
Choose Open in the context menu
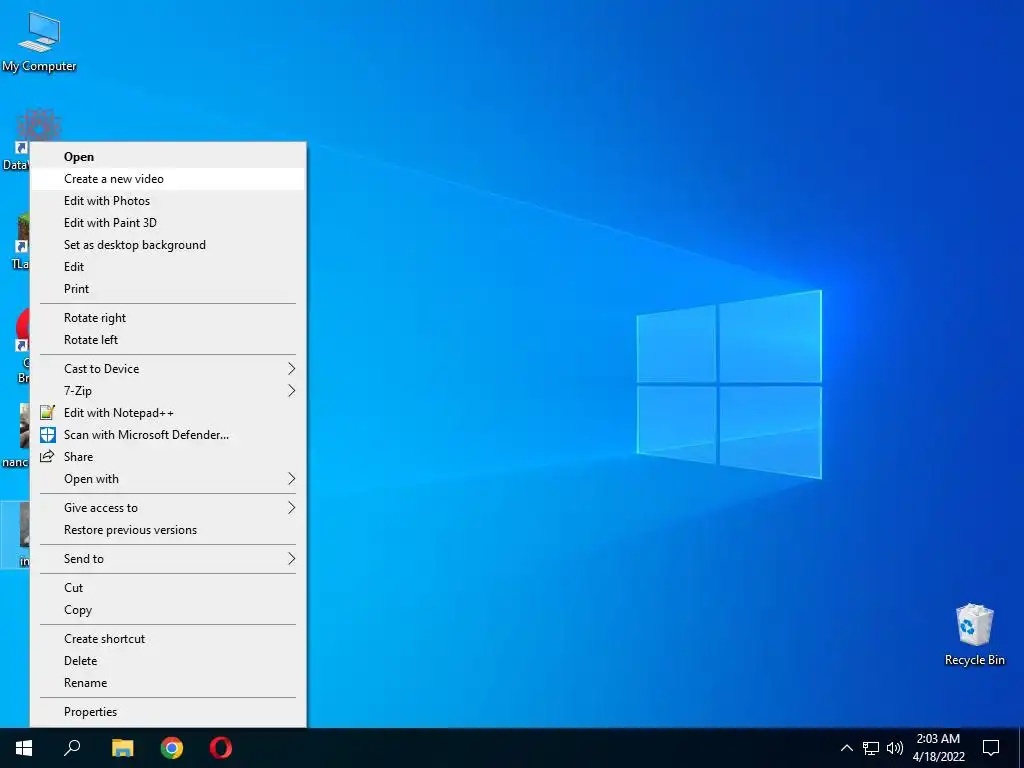[168, 157]
